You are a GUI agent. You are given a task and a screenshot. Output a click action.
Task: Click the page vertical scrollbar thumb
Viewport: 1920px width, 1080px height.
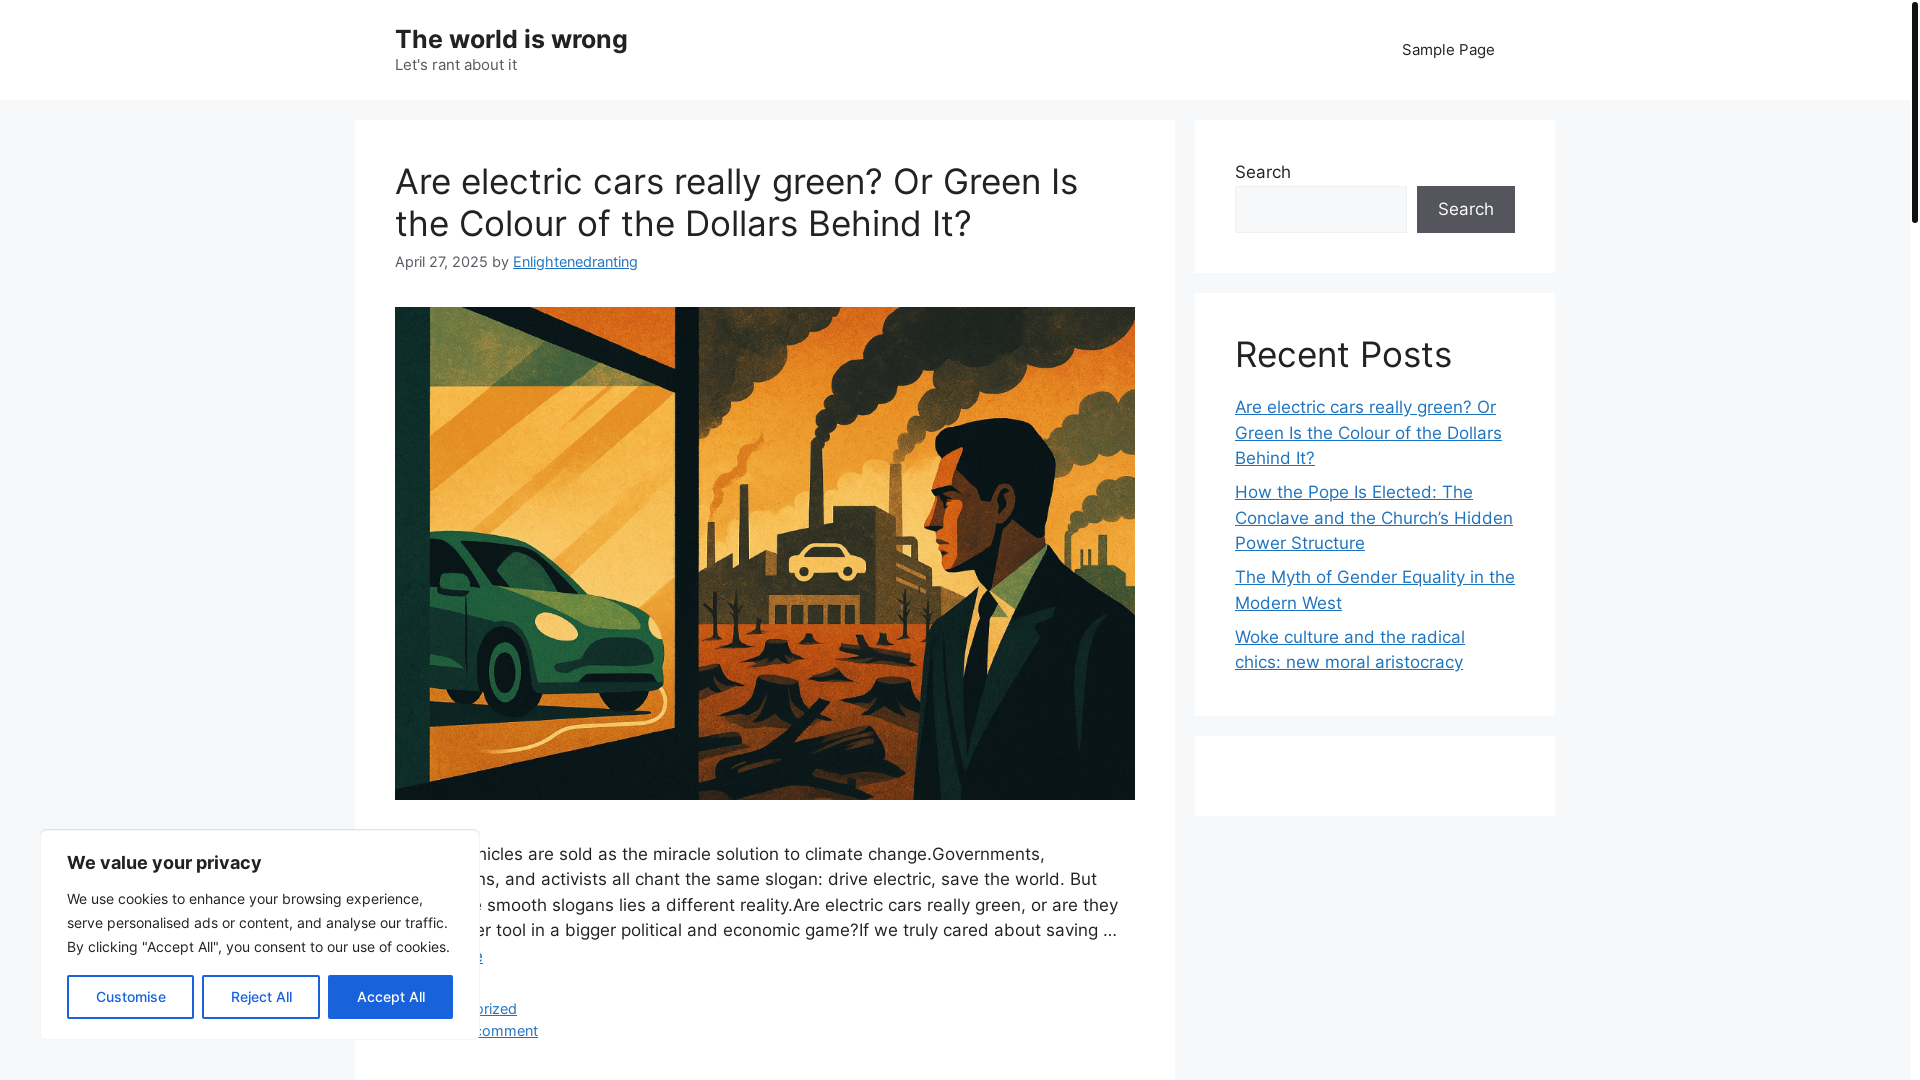[x=1914, y=112]
